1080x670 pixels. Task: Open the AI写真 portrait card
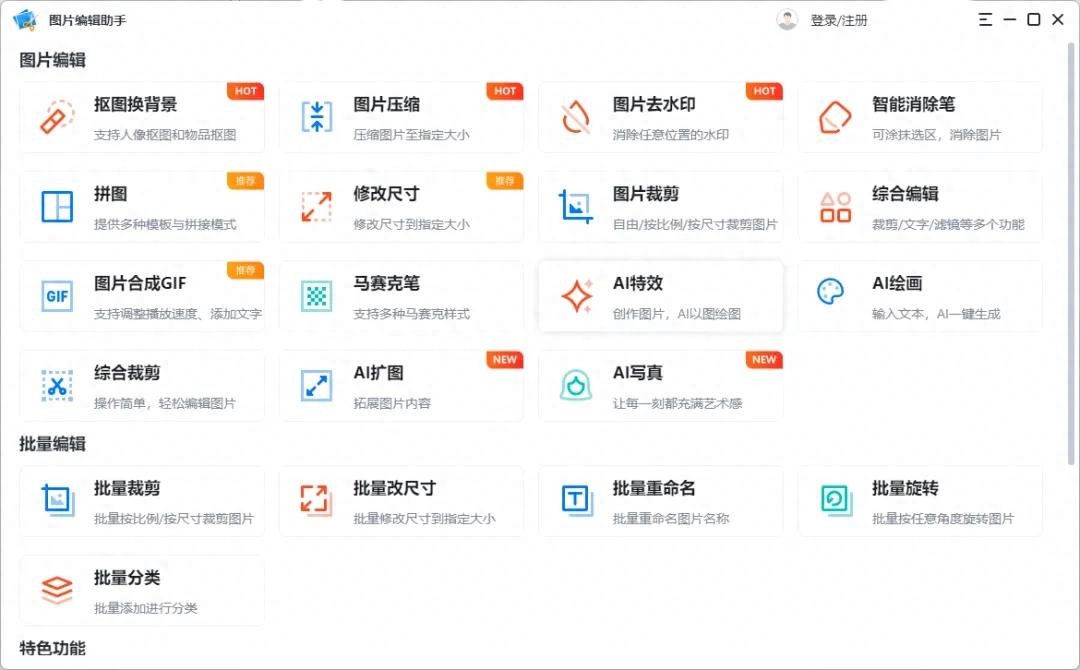660,386
